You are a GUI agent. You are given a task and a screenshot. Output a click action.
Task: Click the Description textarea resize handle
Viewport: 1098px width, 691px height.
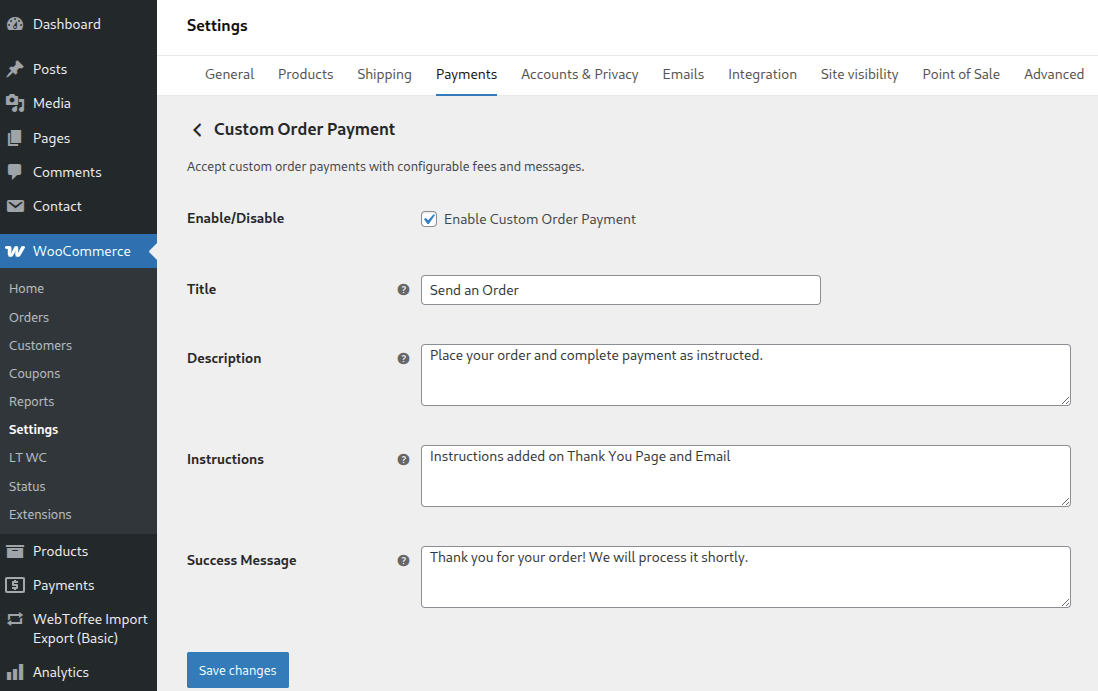[1065, 400]
